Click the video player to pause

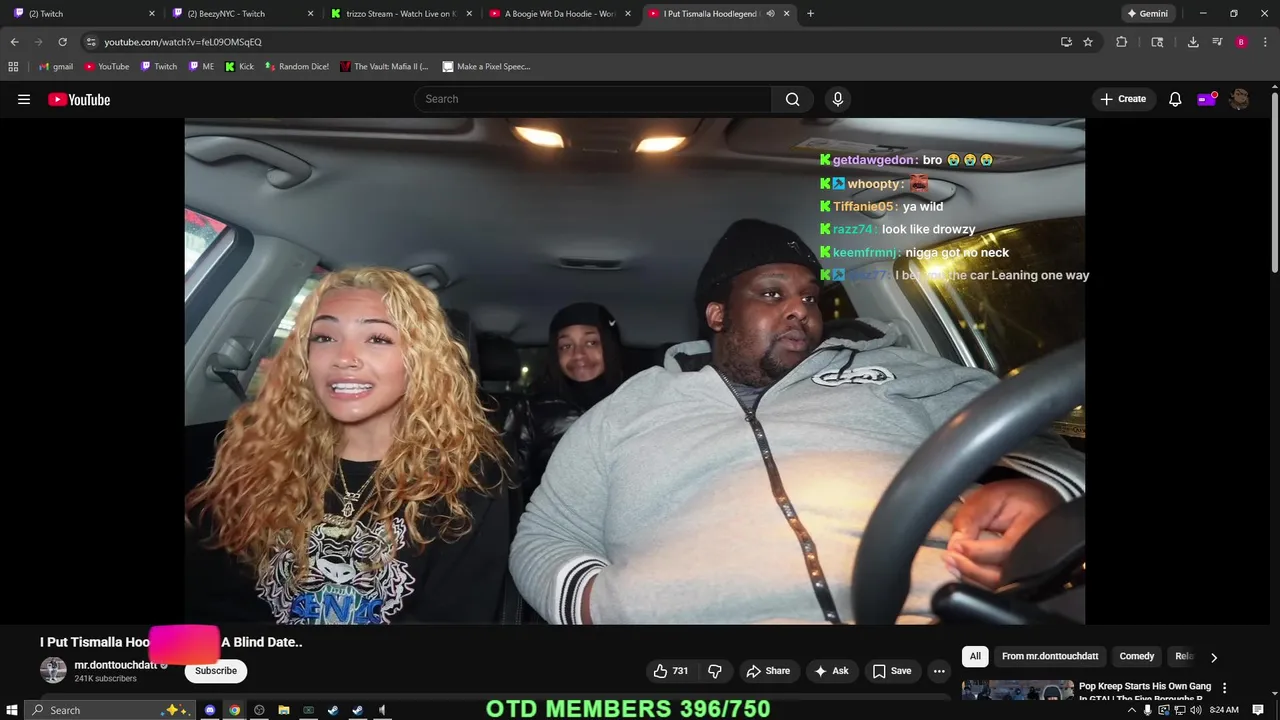634,371
